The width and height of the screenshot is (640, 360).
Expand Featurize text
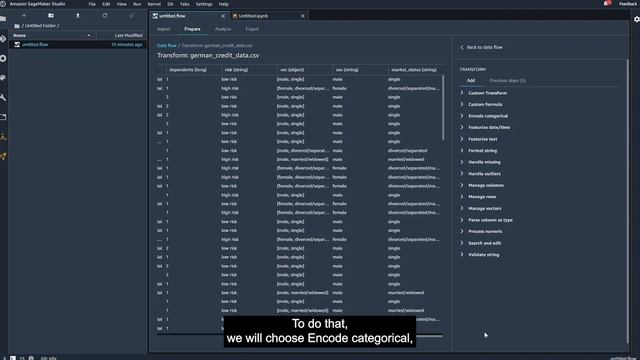point(482,139)
